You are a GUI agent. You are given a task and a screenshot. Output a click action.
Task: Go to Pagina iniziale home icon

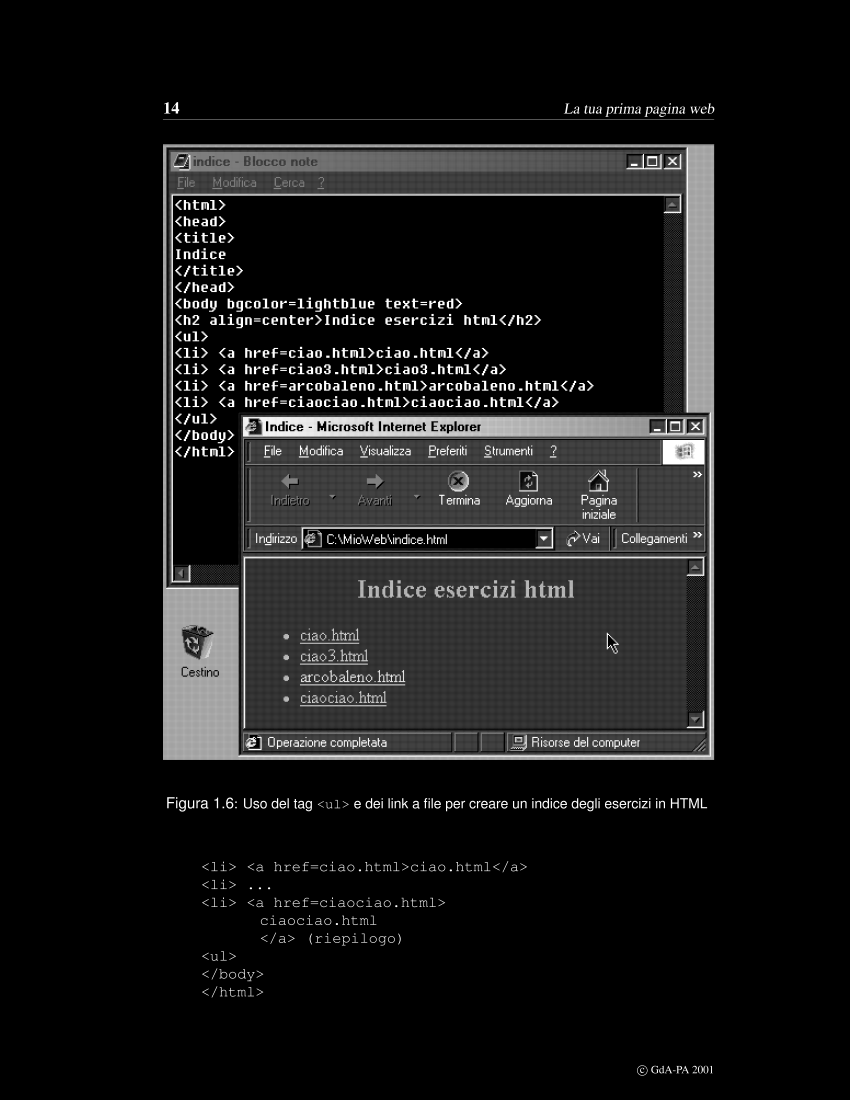(x=598, y=481)
